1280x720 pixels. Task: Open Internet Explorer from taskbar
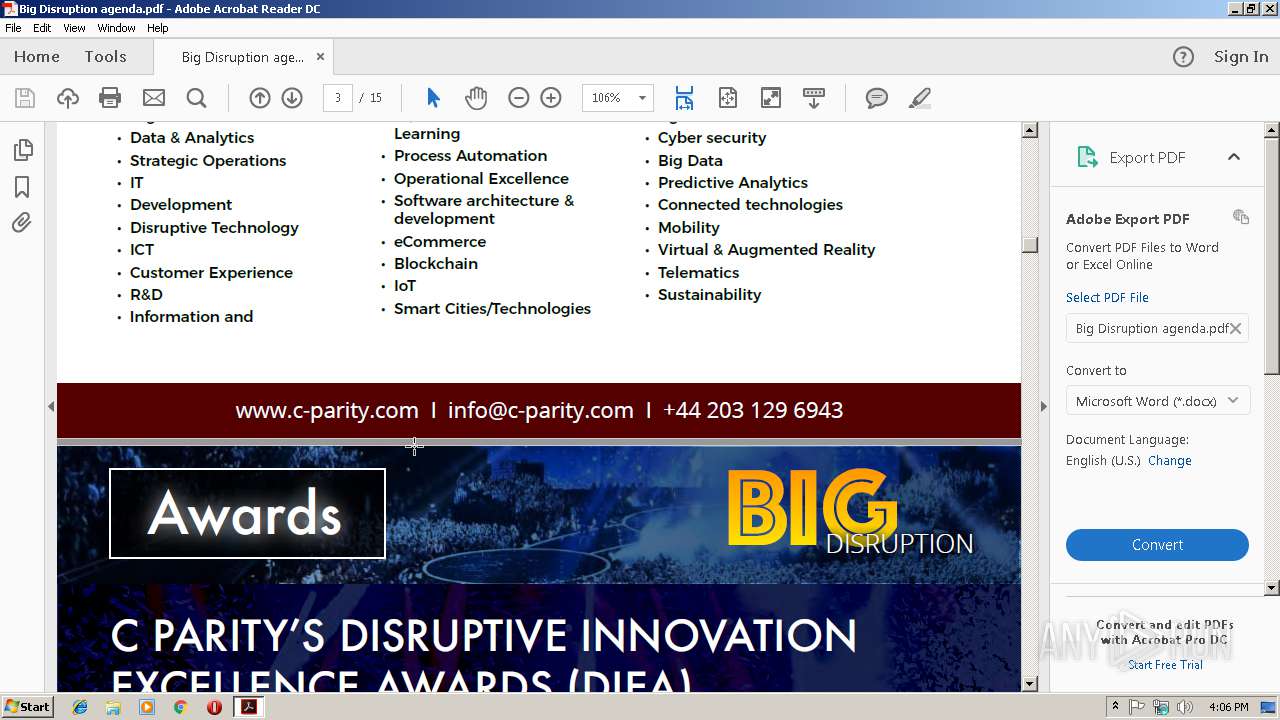(x=80, y=707)
